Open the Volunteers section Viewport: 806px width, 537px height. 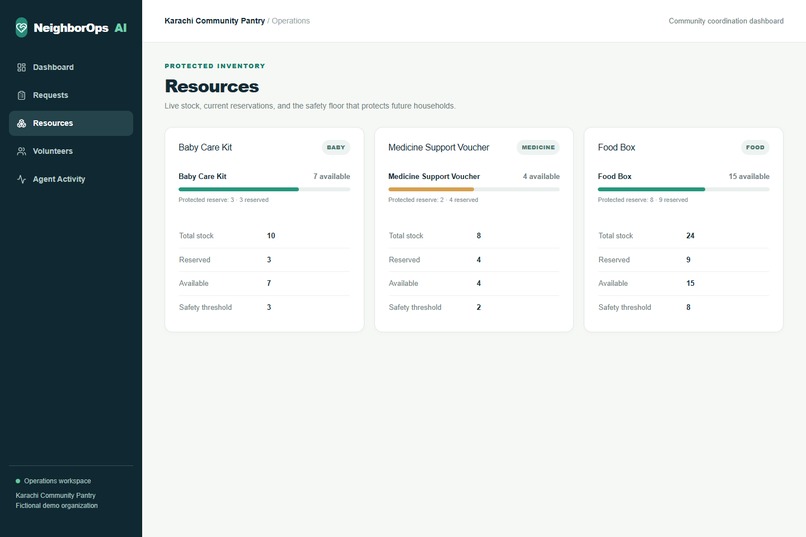point(71,151)
